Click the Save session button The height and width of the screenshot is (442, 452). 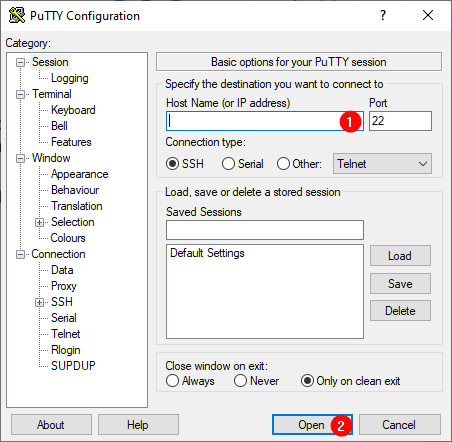[400, 284]
